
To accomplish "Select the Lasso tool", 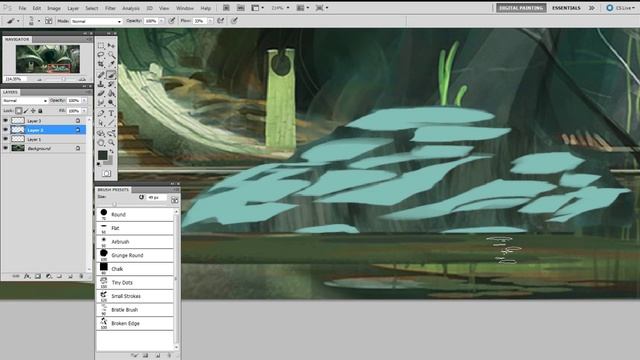I will pos(101,55).
